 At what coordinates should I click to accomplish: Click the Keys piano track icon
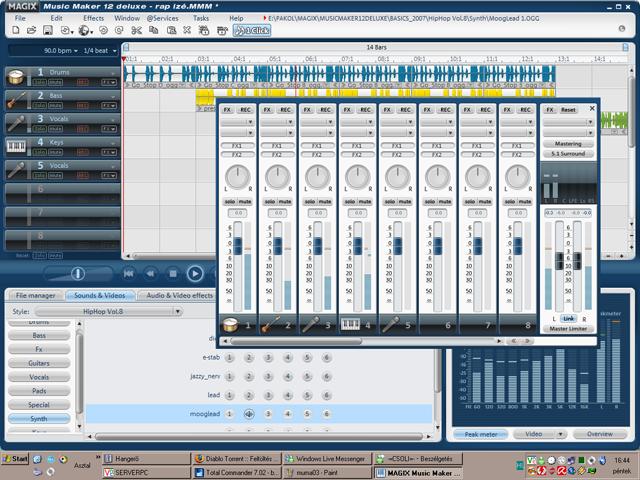point(16,146)
